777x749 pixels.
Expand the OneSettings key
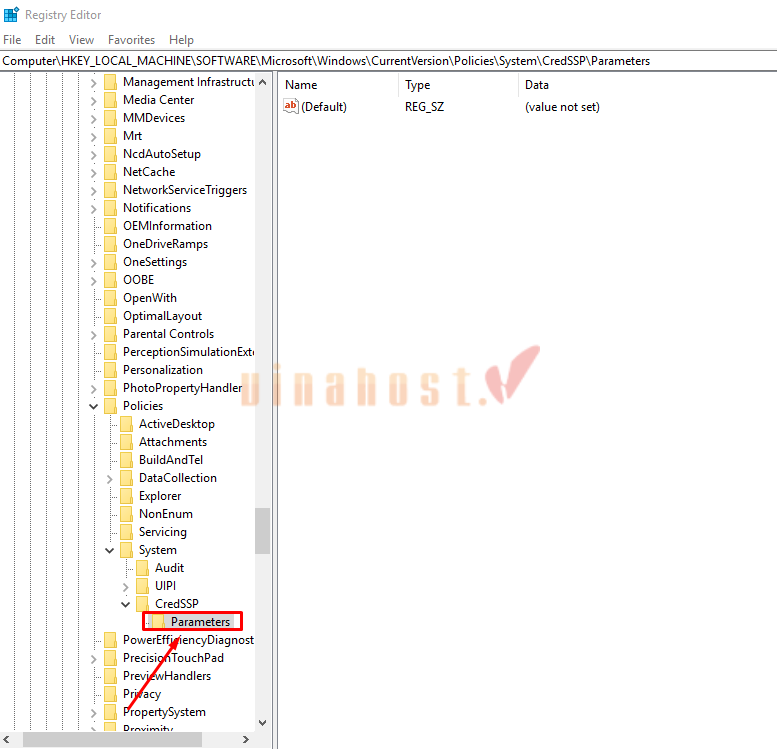point(94,263)
